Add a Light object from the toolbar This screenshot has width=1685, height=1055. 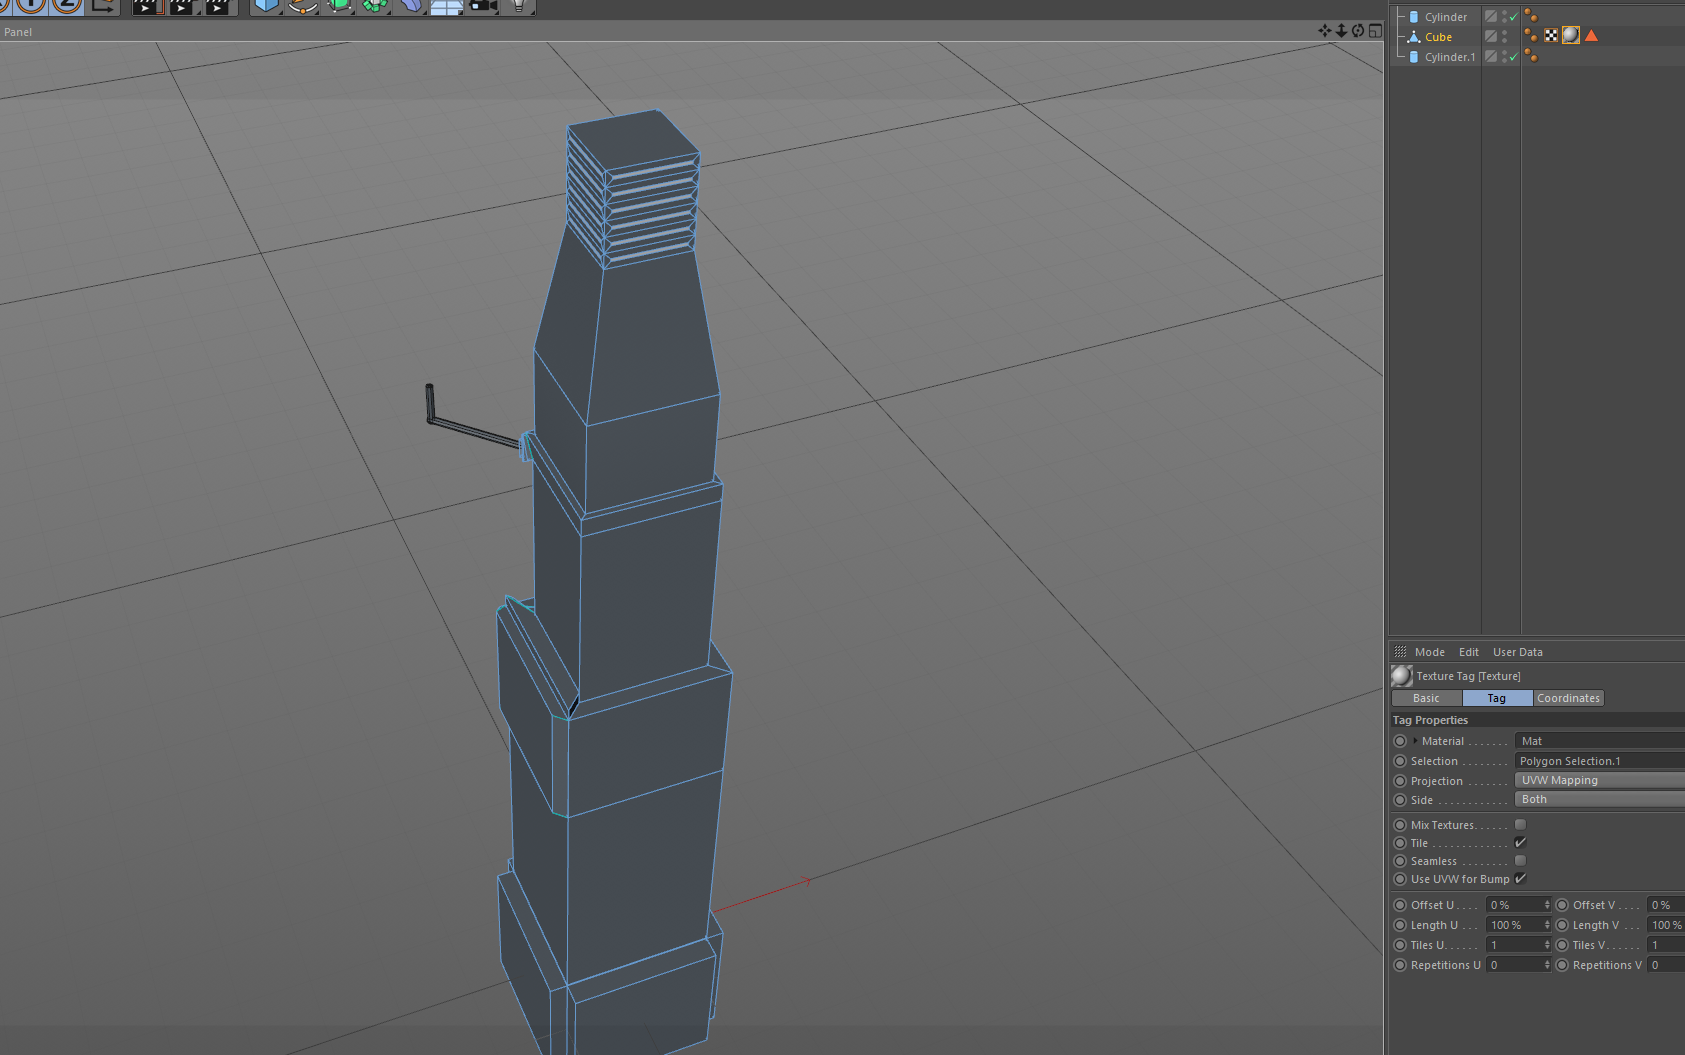(x=519, y=6)
